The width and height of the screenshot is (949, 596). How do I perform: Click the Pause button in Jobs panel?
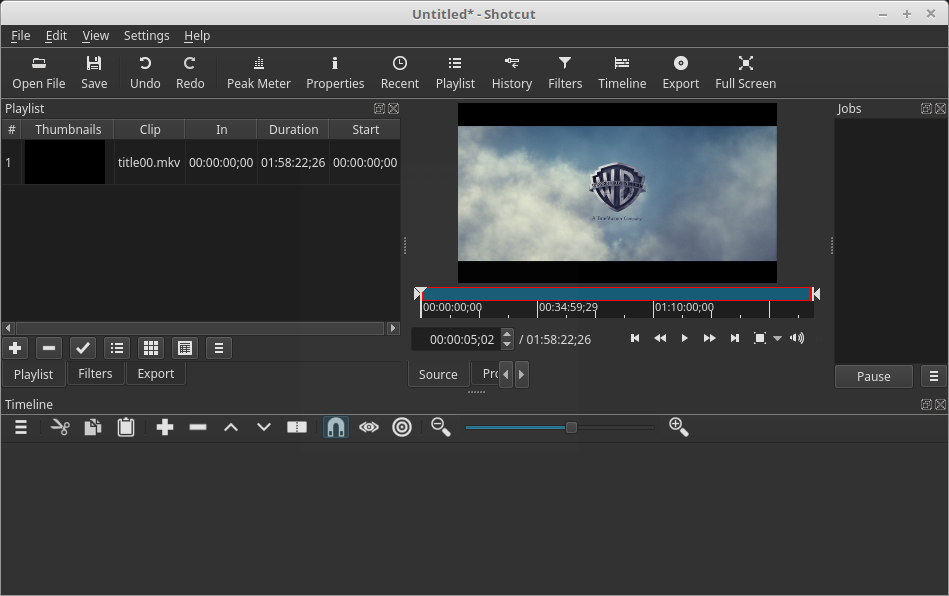(873, 376)
